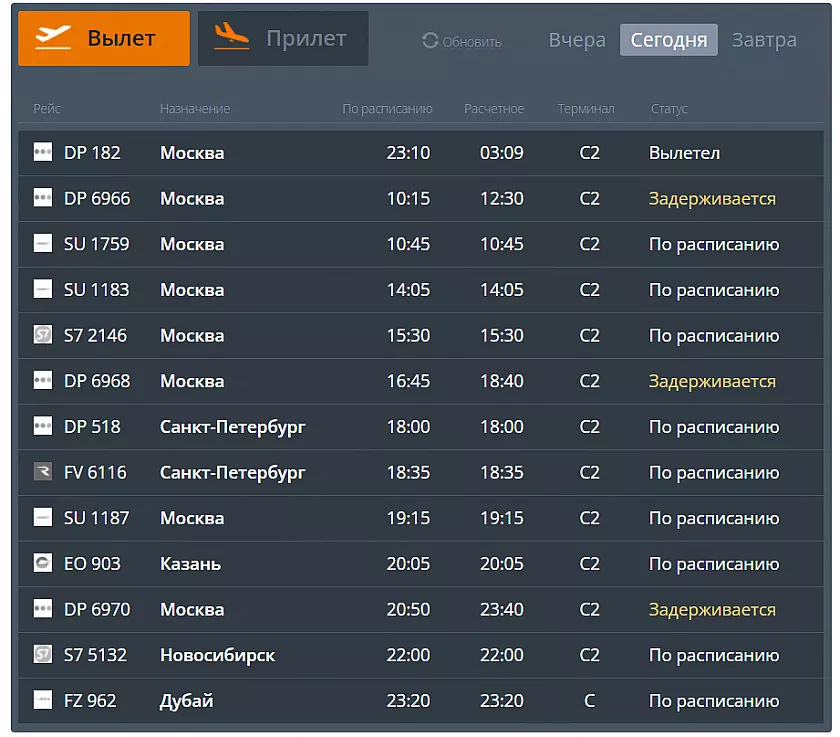Image resolution: width=840 pixels, height=737 pixels.
Task: Switch to the Вылет departures tab
Action: pos(104,39)
